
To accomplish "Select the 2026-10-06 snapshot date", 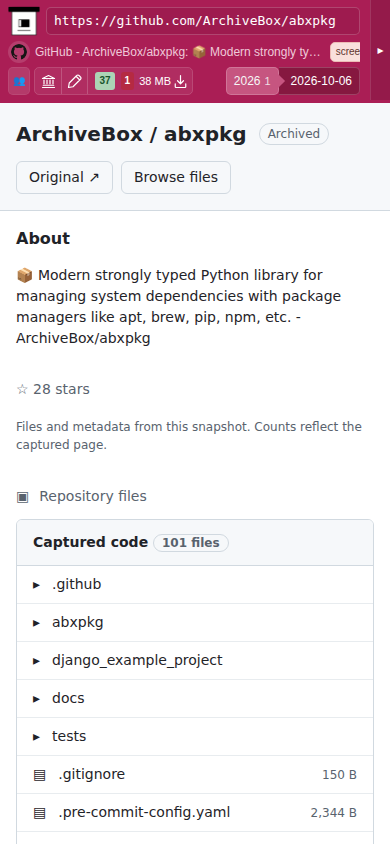I will (321, 81).
